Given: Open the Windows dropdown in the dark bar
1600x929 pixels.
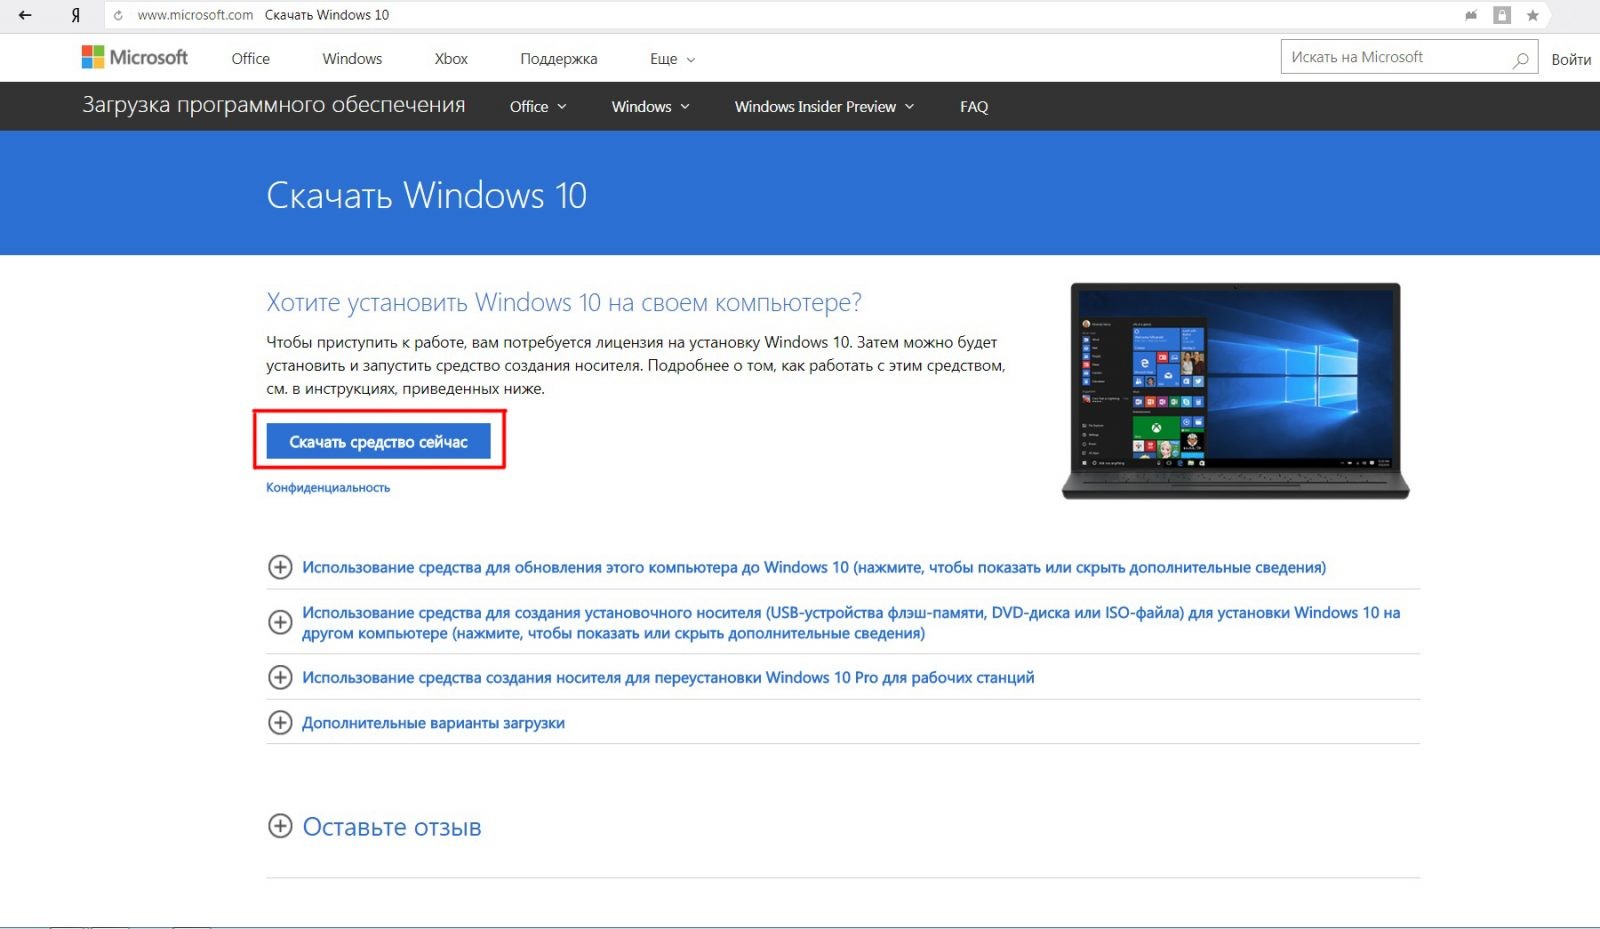Looking at the screenshot, I should [650, 106].
